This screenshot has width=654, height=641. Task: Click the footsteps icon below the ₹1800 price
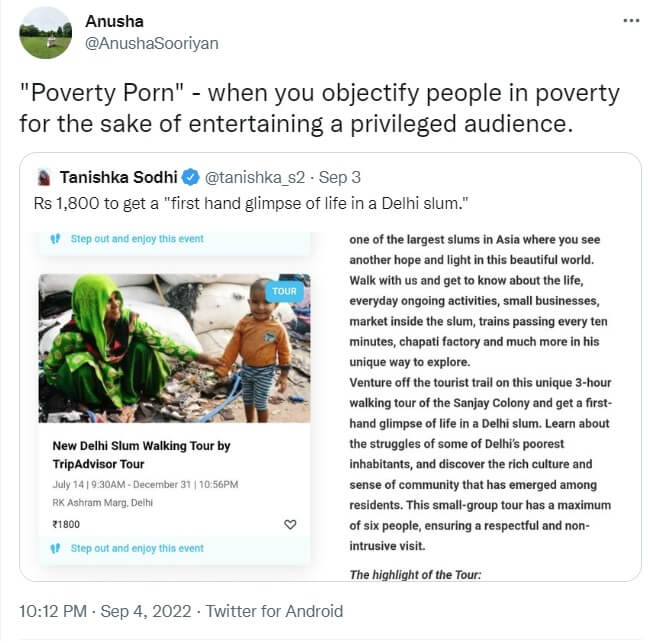(56, 548)
